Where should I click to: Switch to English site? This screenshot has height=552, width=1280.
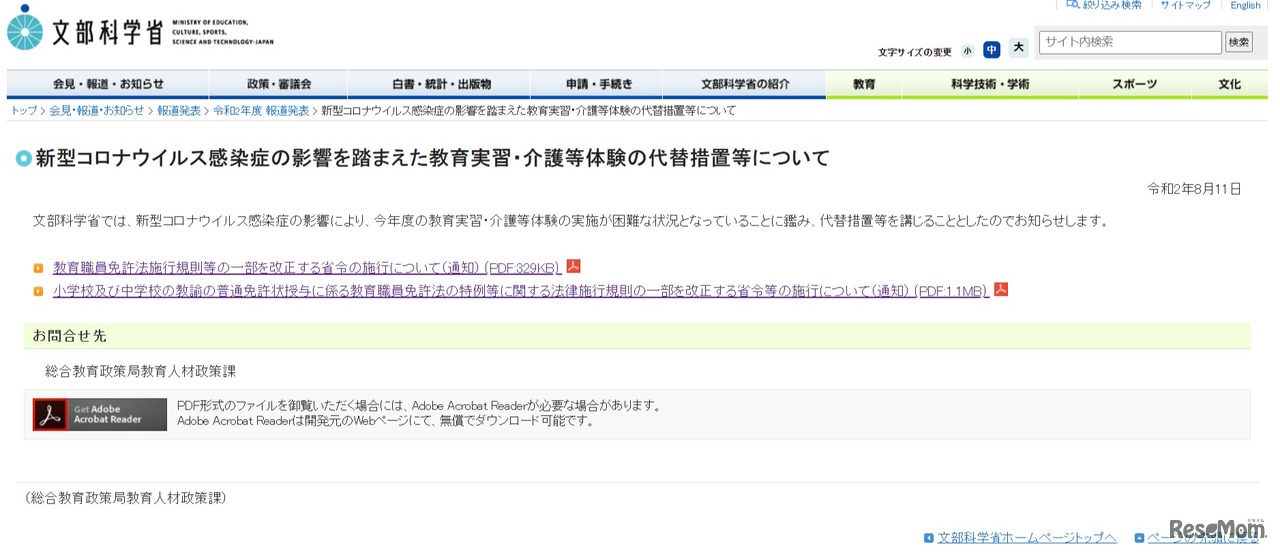tap(1245, 5)
